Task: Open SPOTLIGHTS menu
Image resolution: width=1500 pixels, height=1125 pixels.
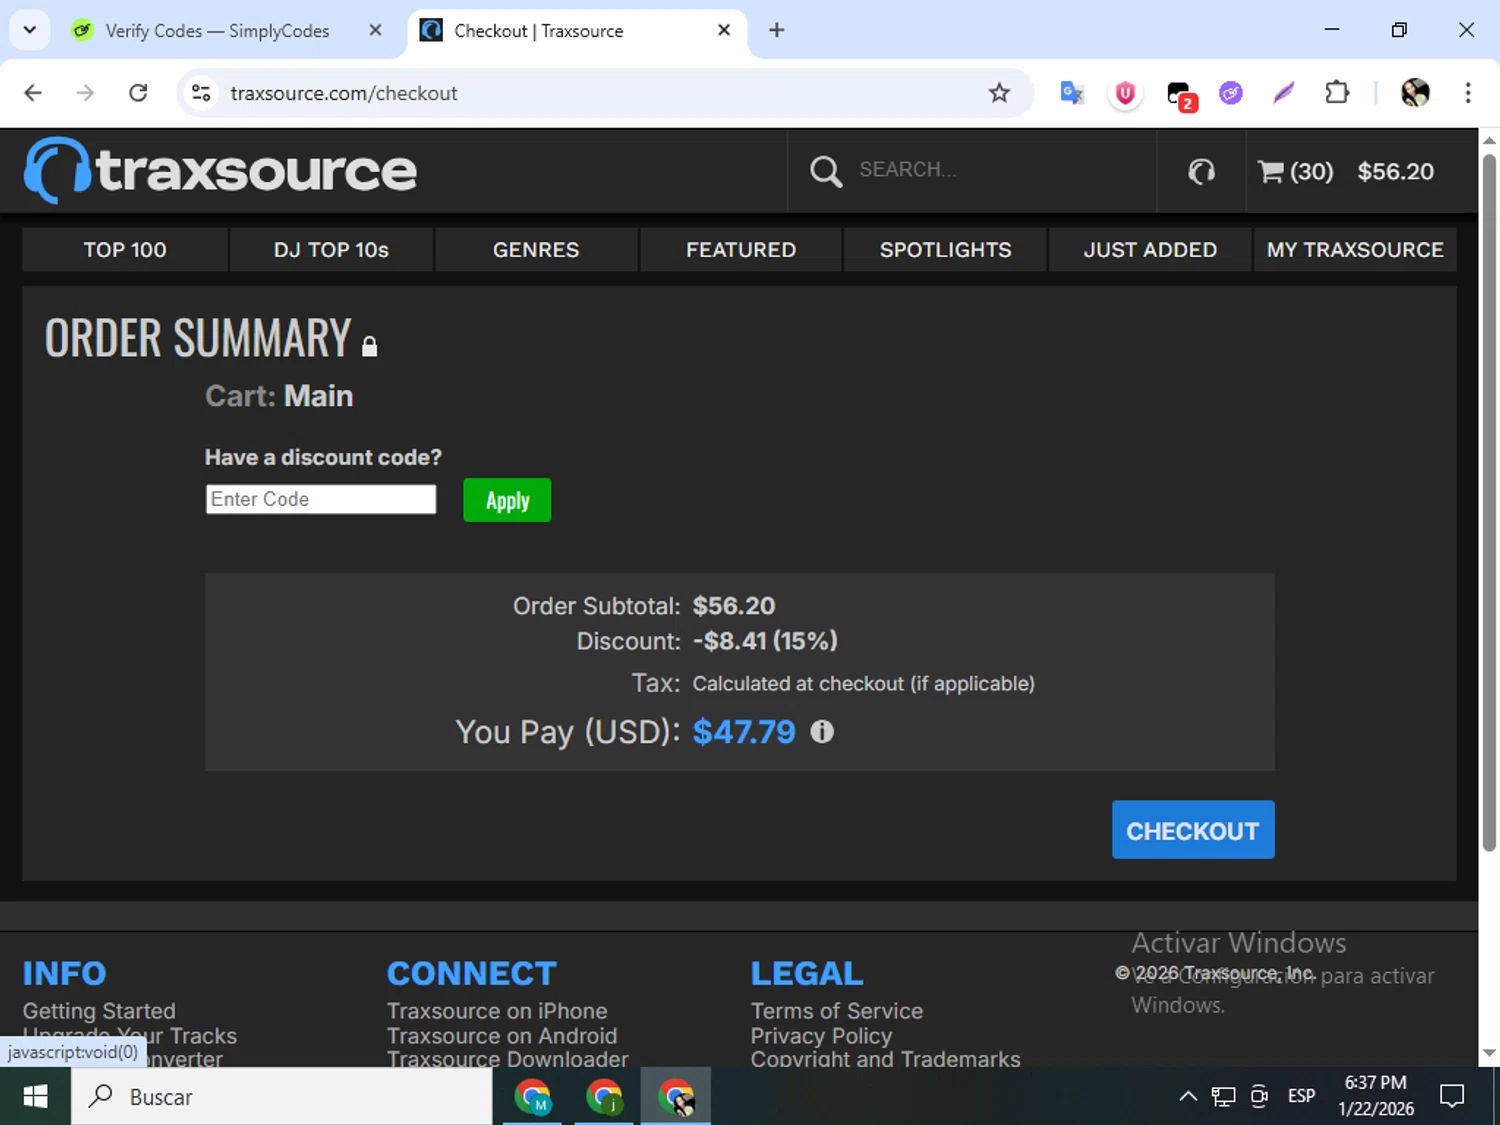Action: click(945, 250)
